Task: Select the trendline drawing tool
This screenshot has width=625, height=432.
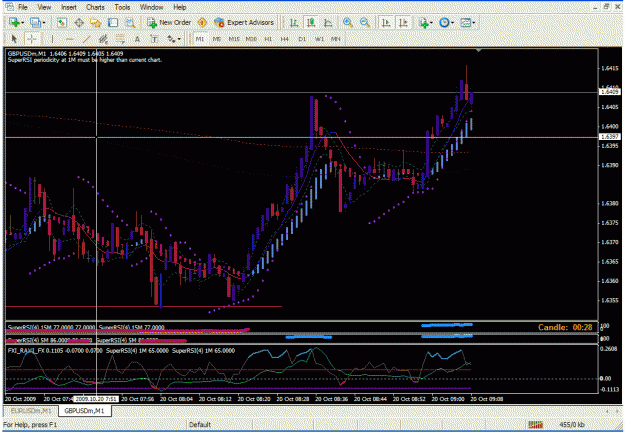Action: click(86, 39)
